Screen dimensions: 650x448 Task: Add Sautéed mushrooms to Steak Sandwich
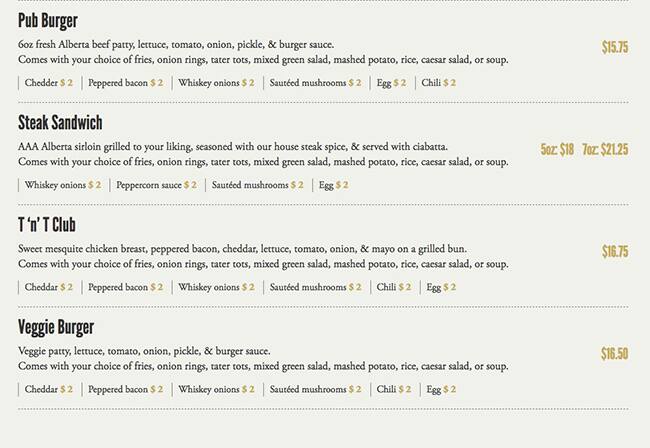point(257,185)
